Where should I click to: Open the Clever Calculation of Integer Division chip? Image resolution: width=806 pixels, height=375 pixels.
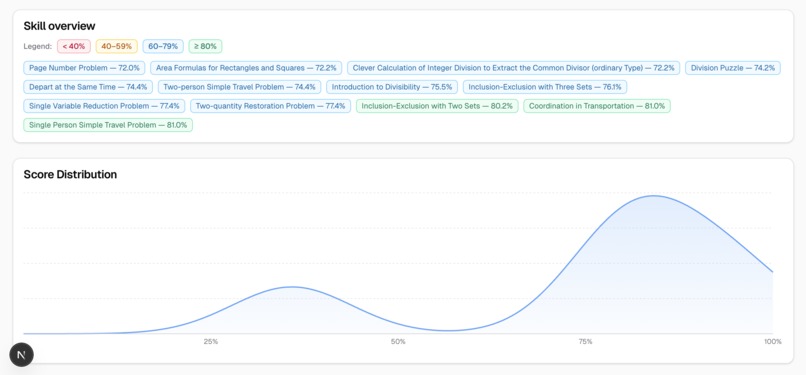point(514,68)
